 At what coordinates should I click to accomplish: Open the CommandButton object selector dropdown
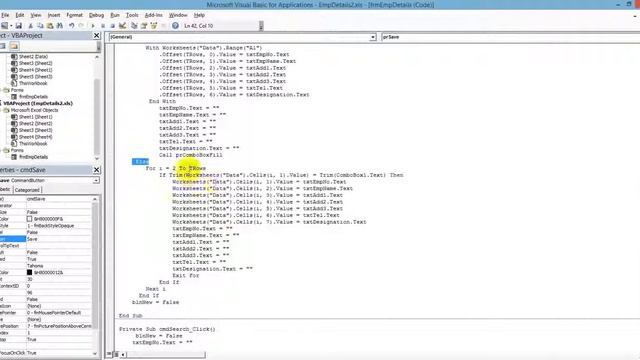96,180
